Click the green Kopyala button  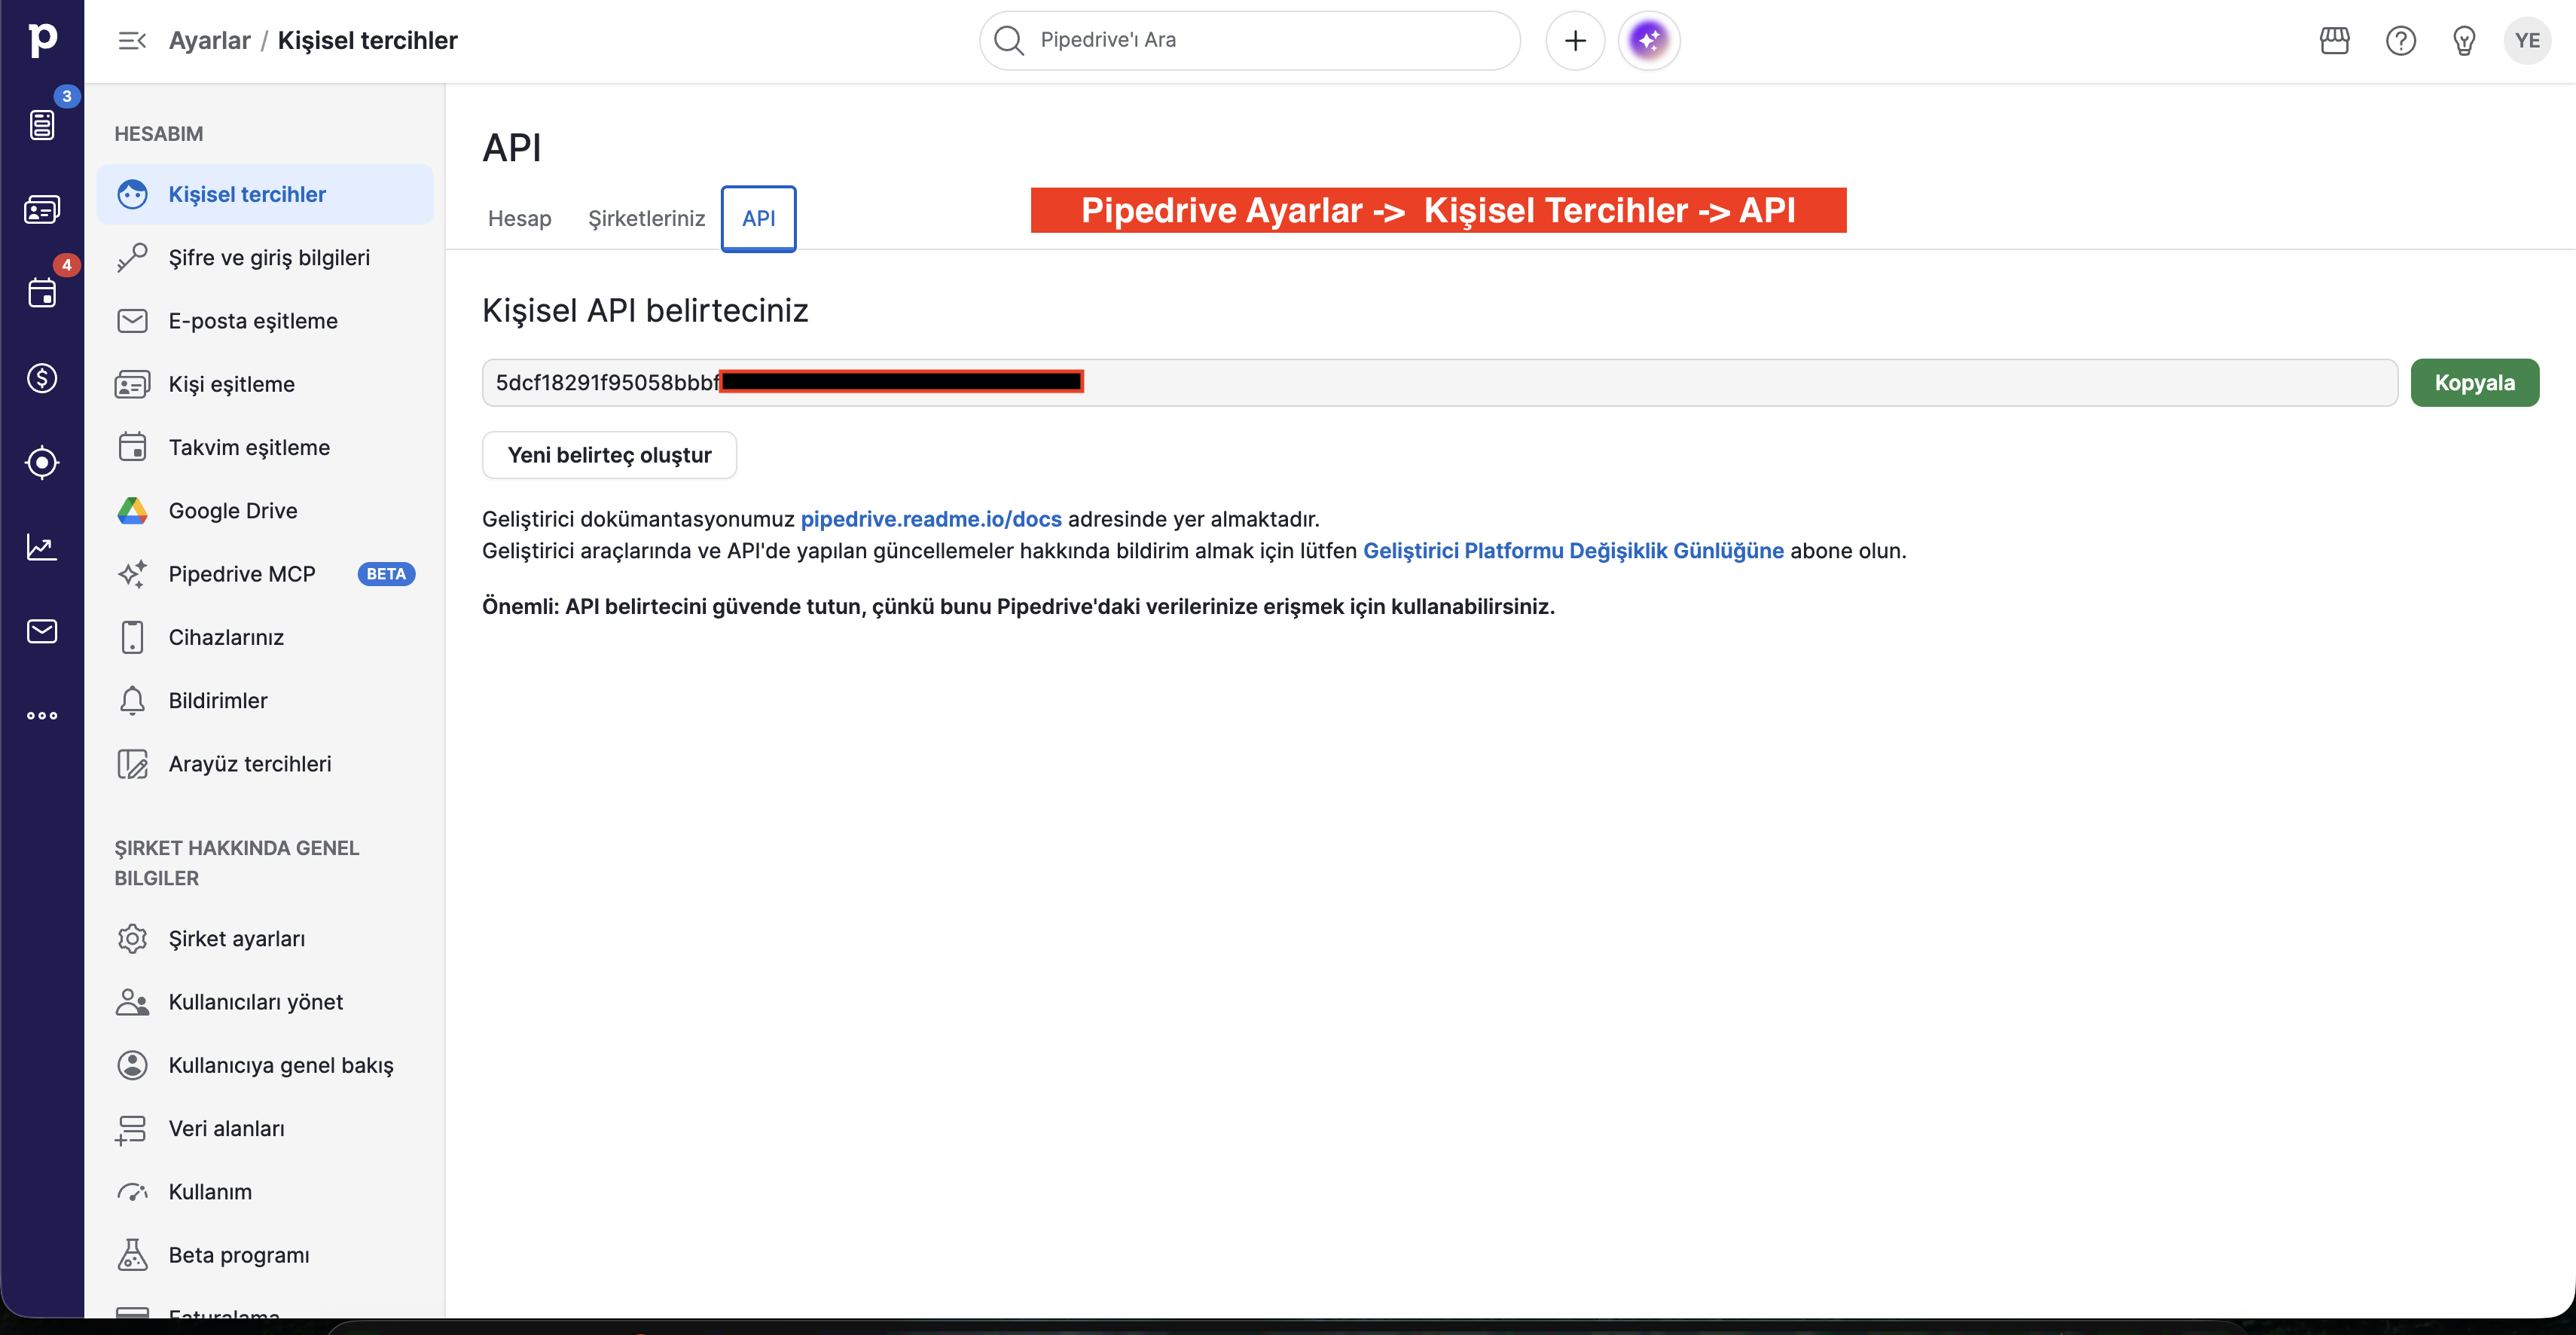click(x=2474, y=383)
